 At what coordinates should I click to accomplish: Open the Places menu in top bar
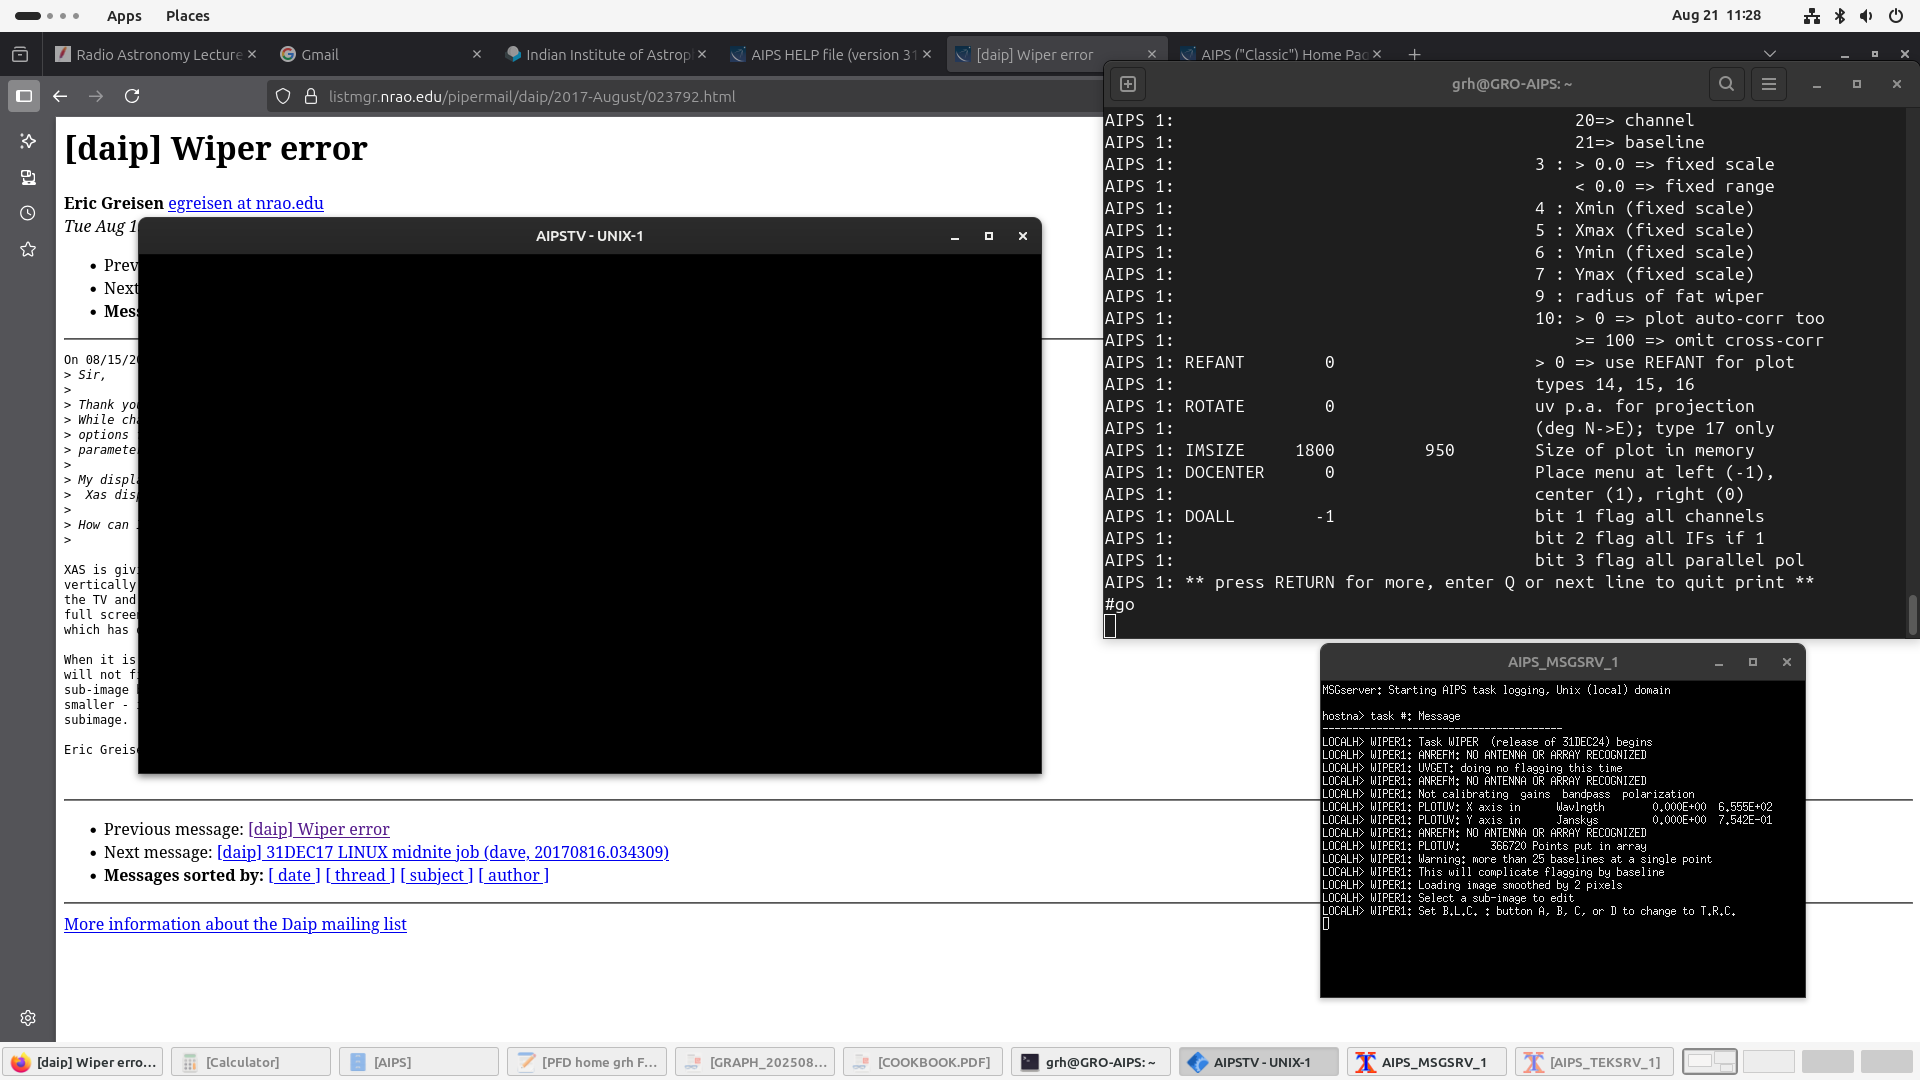click(187, 16)
